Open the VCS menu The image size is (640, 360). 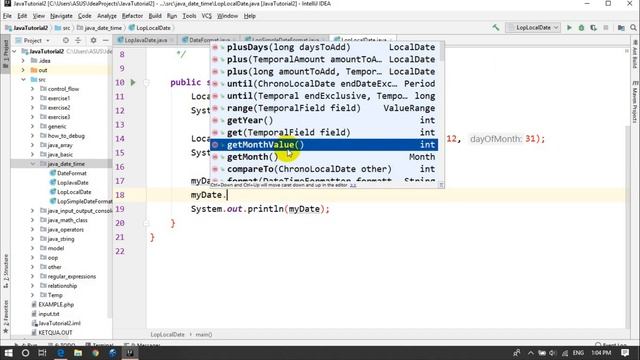[207, 16]
